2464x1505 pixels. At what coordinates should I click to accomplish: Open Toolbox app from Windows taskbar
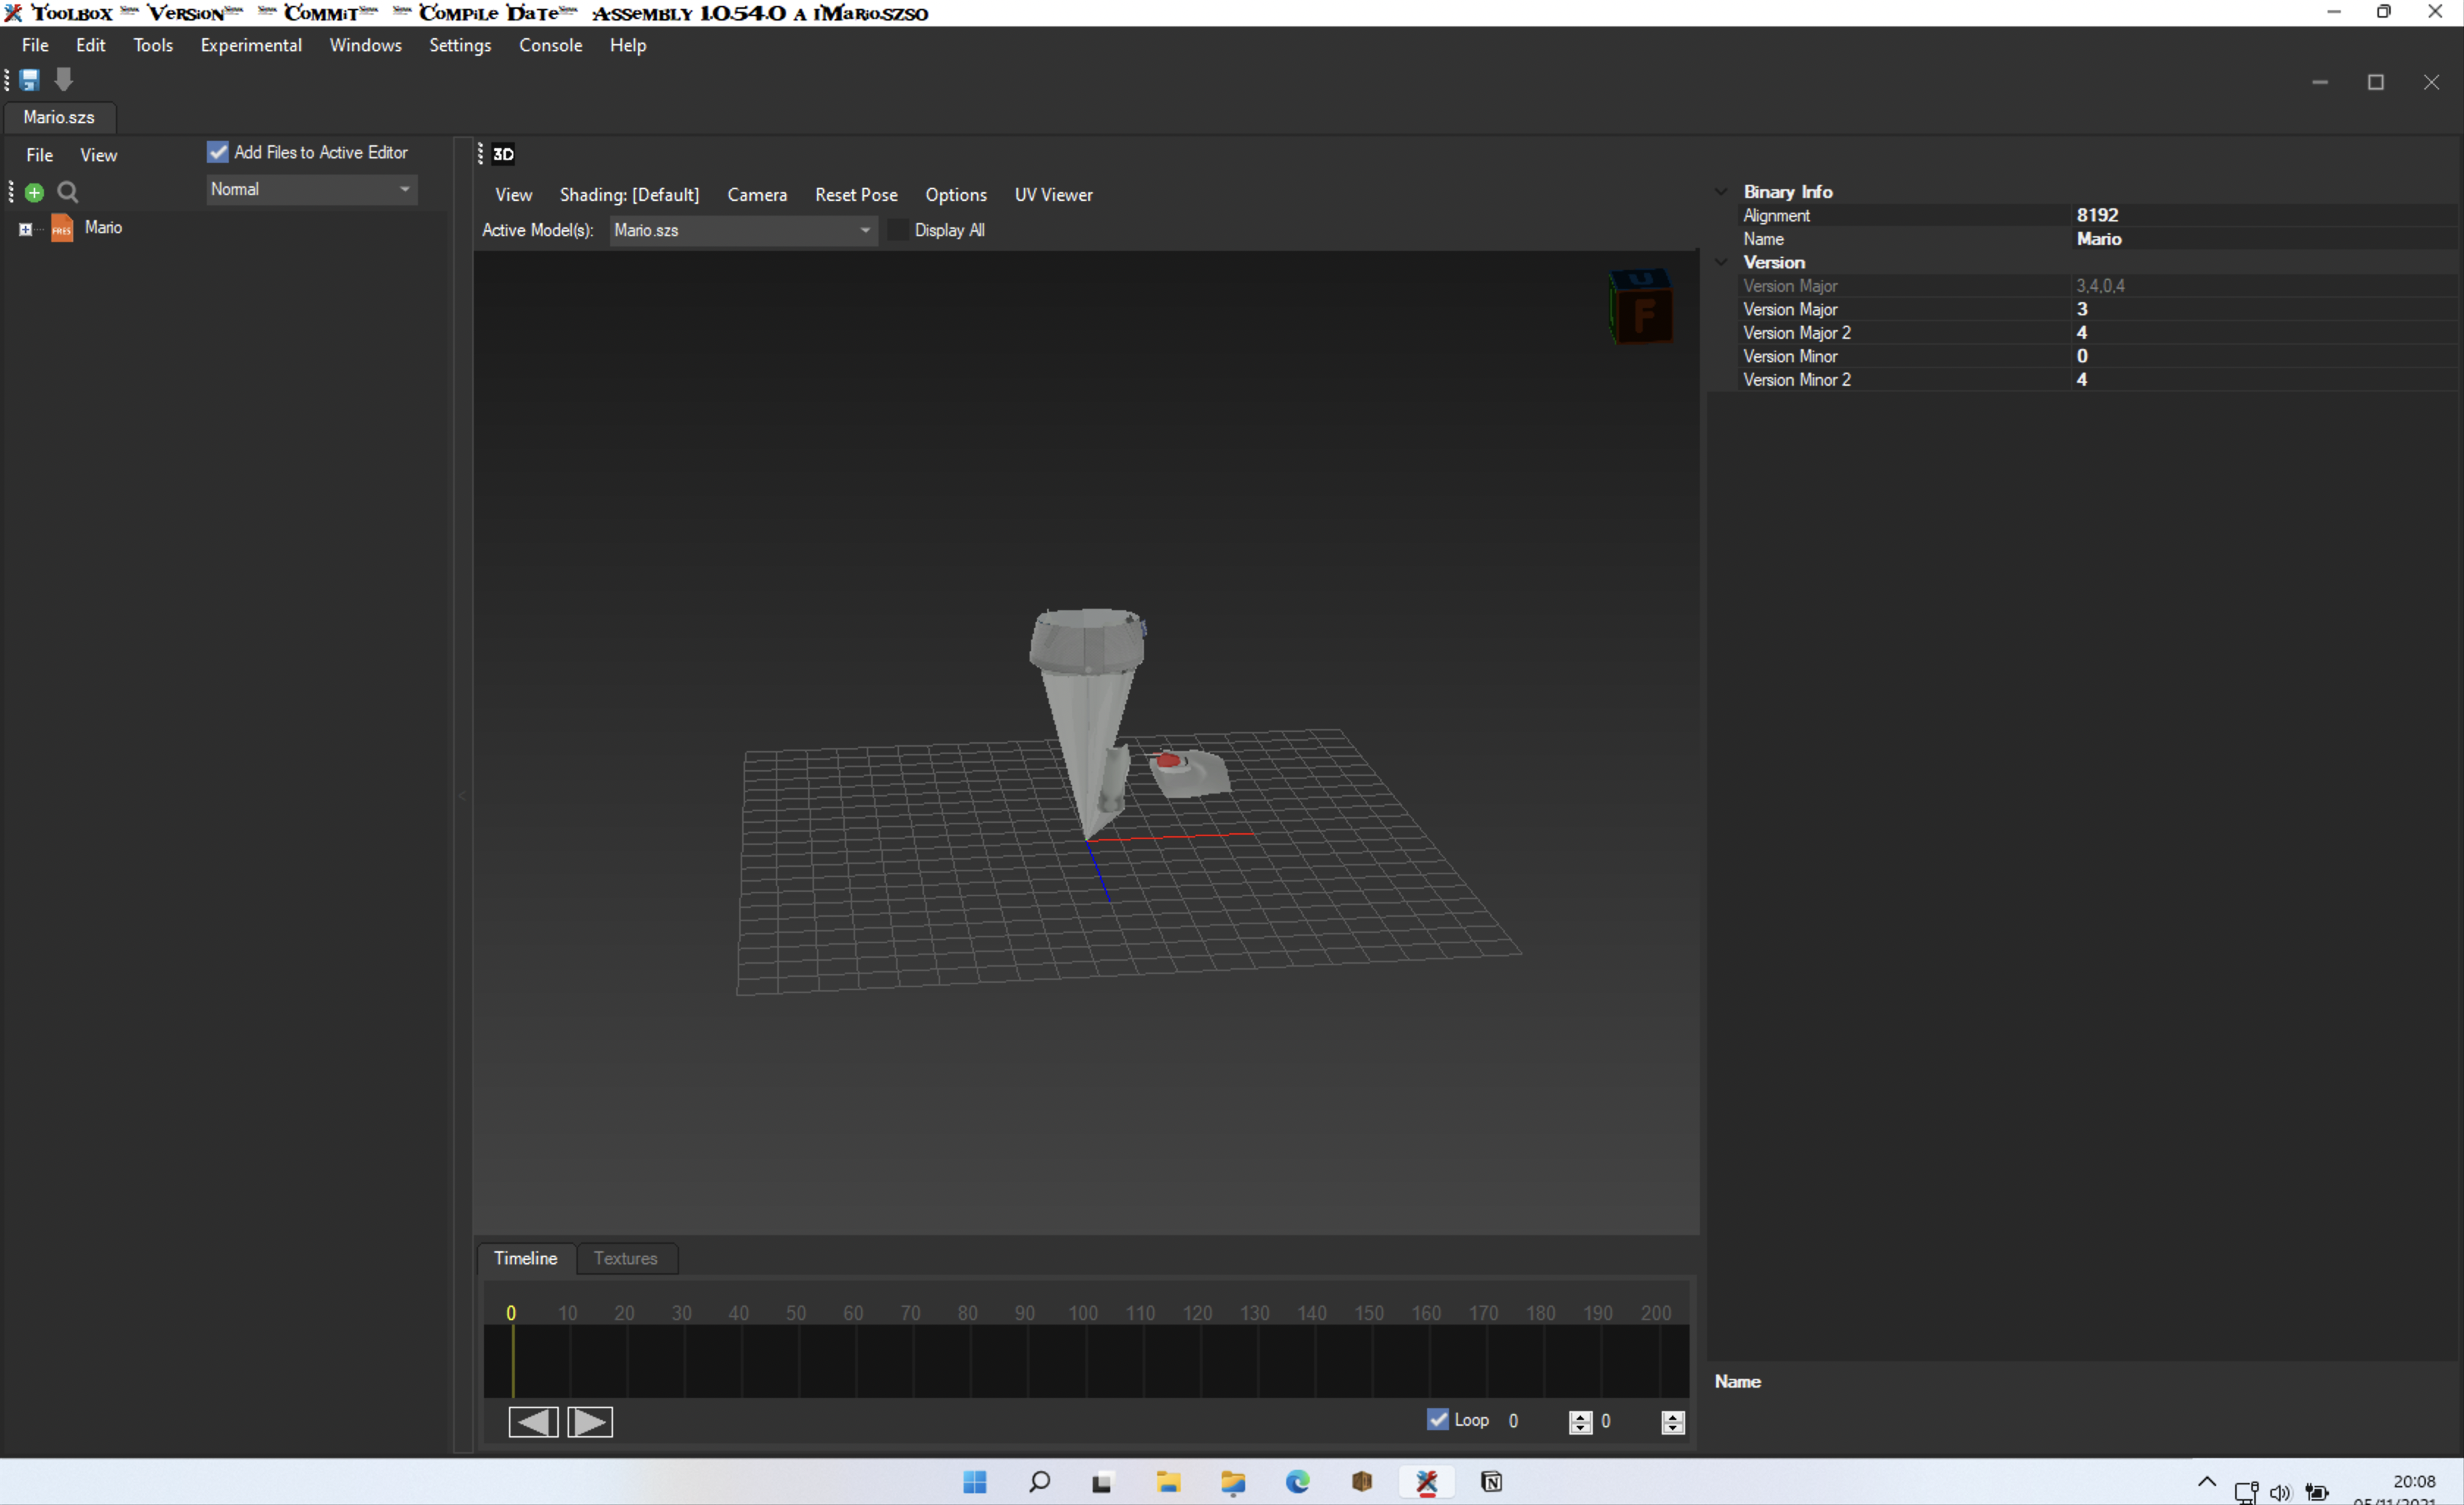pyautogui.click(x=1427, y=1482)
